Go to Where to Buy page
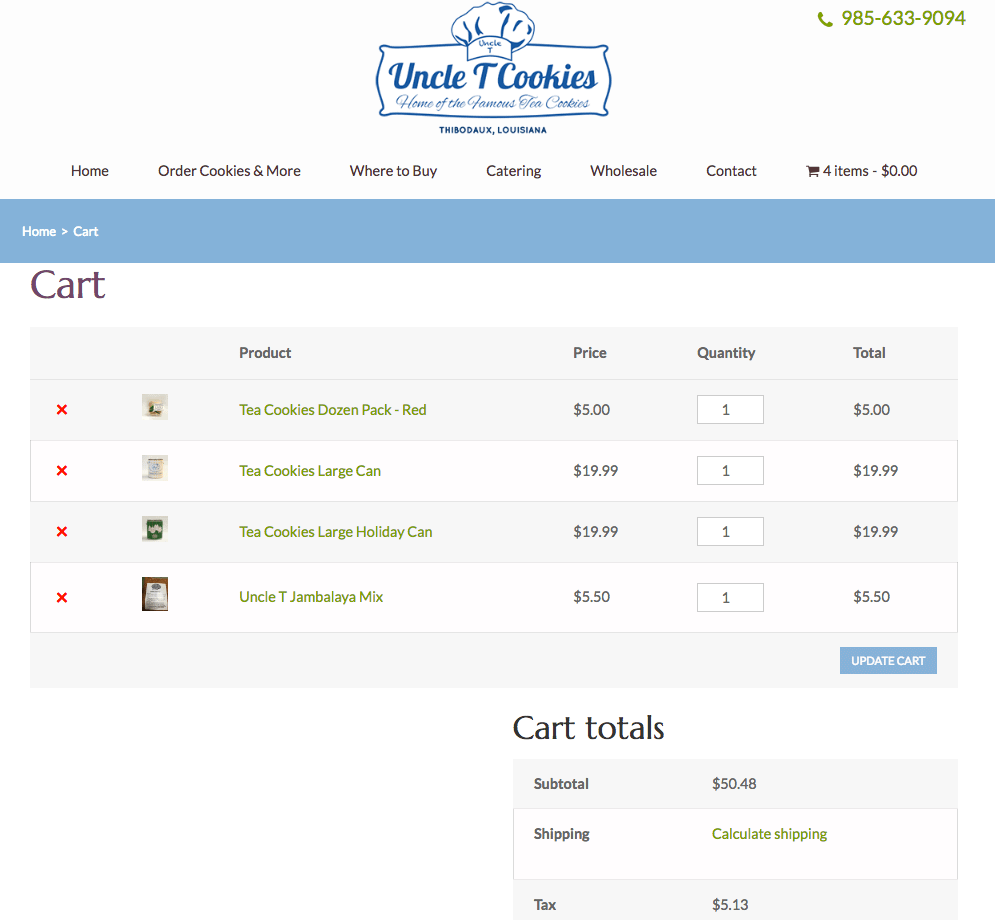Screen dimensions: 995x920 (393, 171)
